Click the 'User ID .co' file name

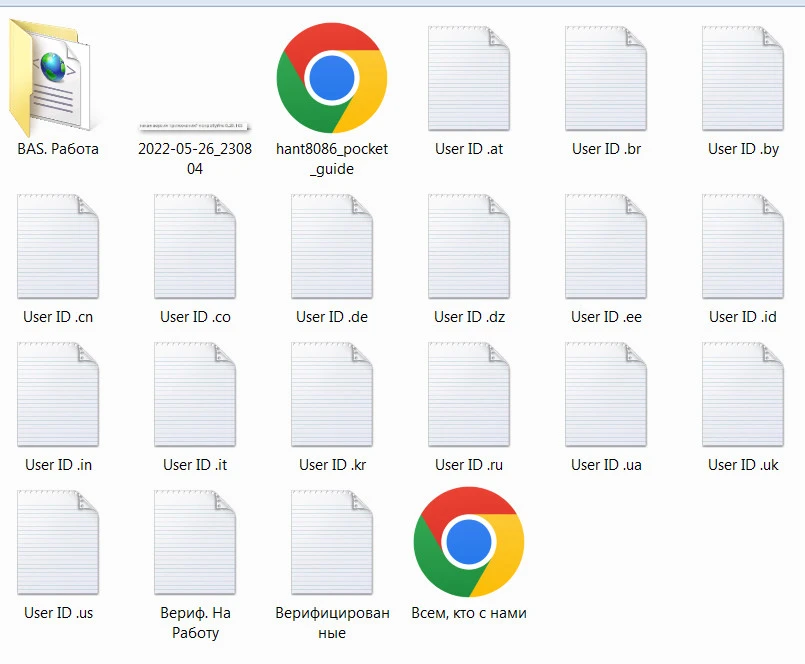coord(195,317)
